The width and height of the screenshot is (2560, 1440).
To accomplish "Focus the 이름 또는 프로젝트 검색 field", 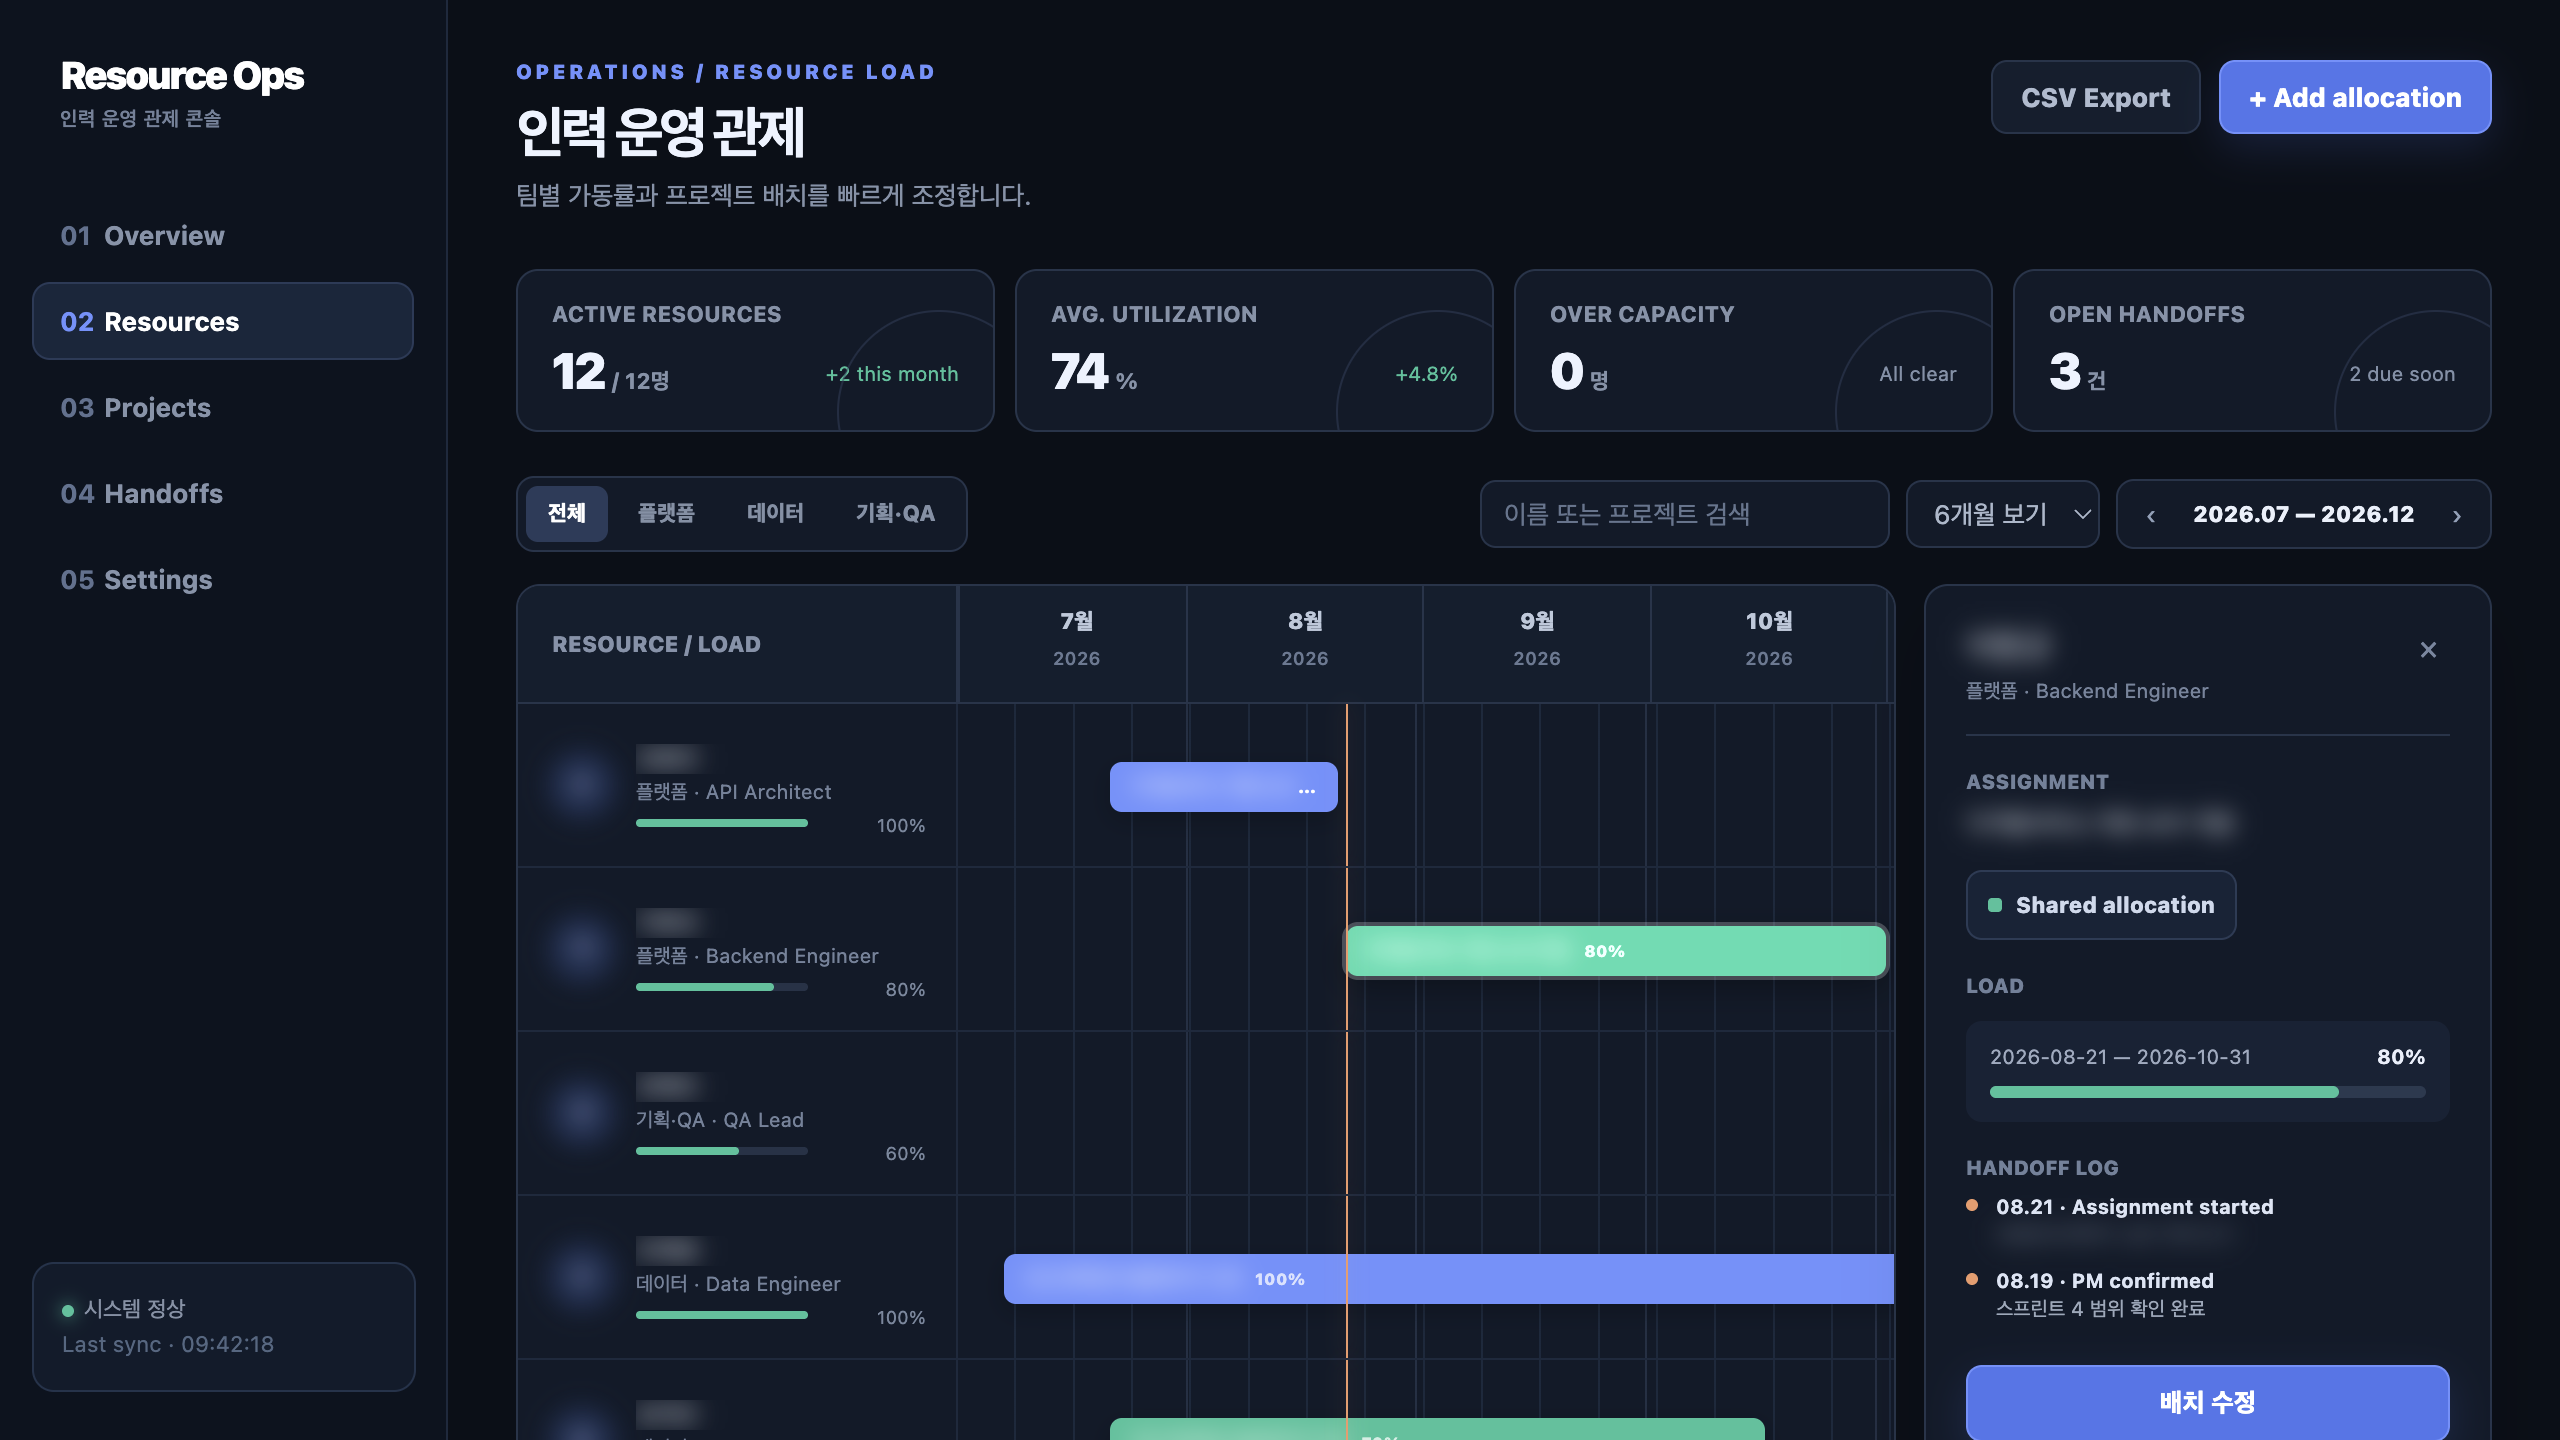I will point(1684,514).
